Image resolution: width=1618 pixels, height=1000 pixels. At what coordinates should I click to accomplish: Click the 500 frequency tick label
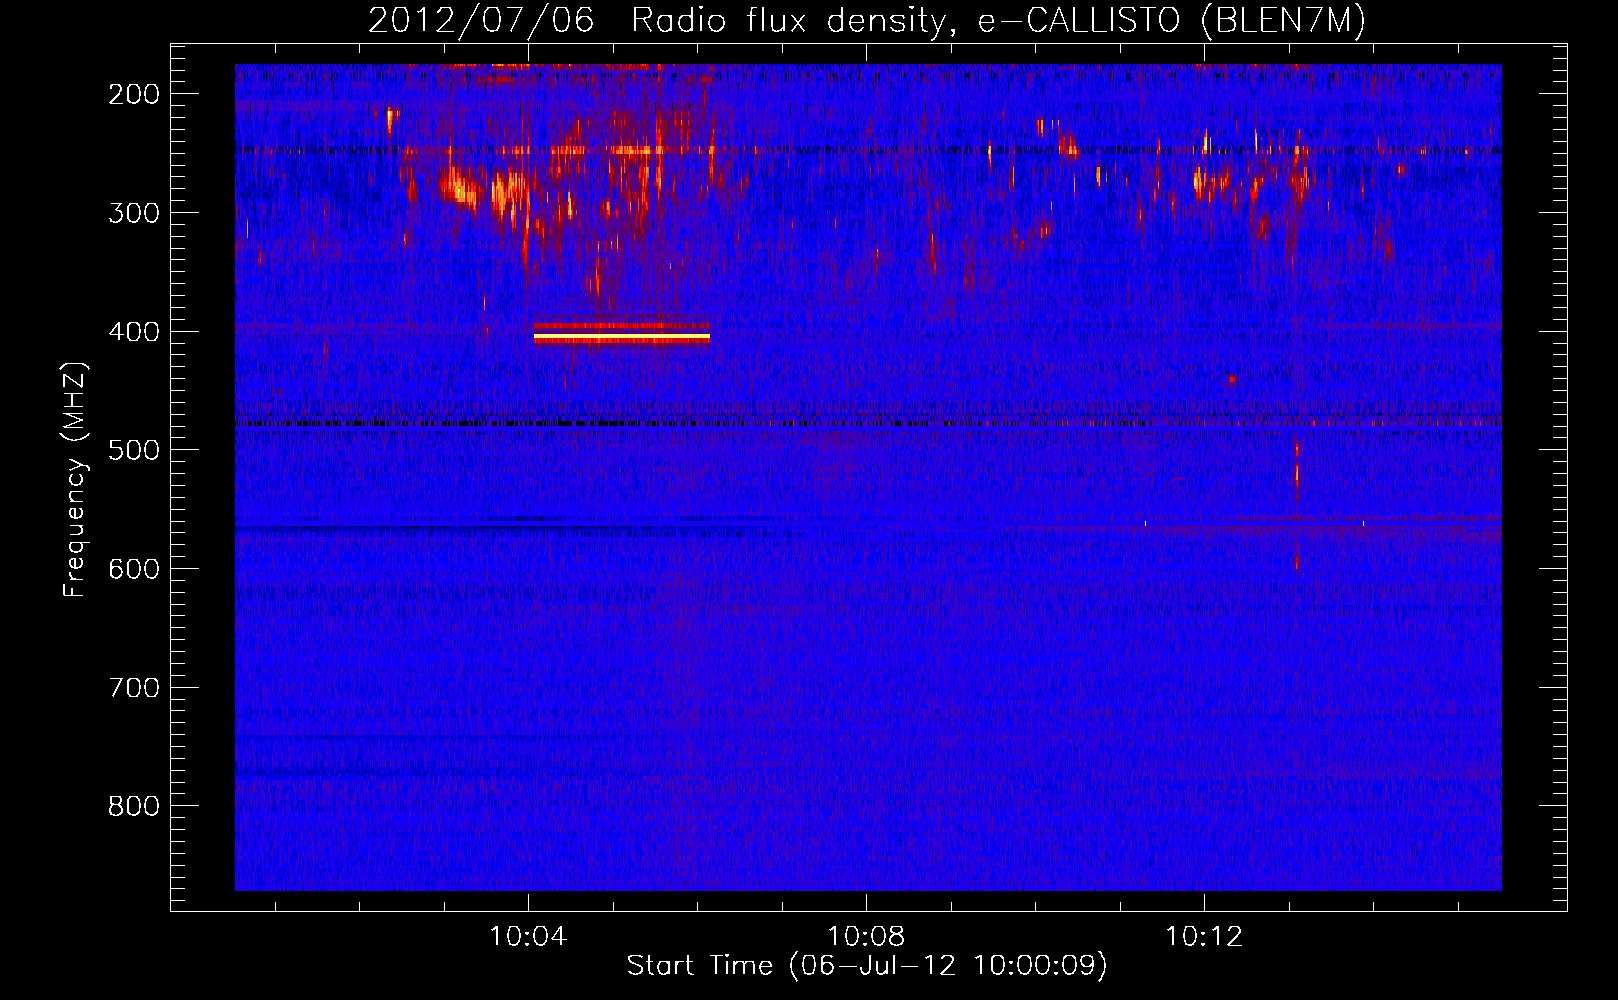point(134,450)
